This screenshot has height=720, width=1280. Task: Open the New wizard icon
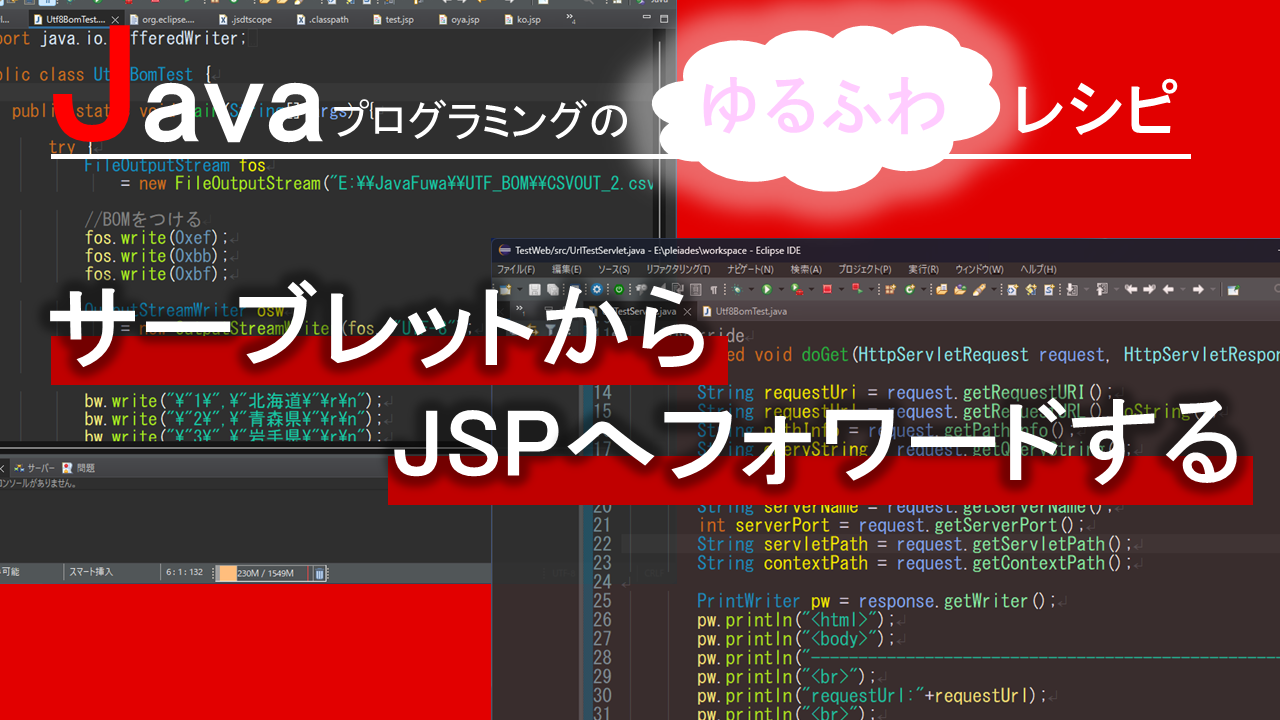pyautogui.click(x=503, y=288)
